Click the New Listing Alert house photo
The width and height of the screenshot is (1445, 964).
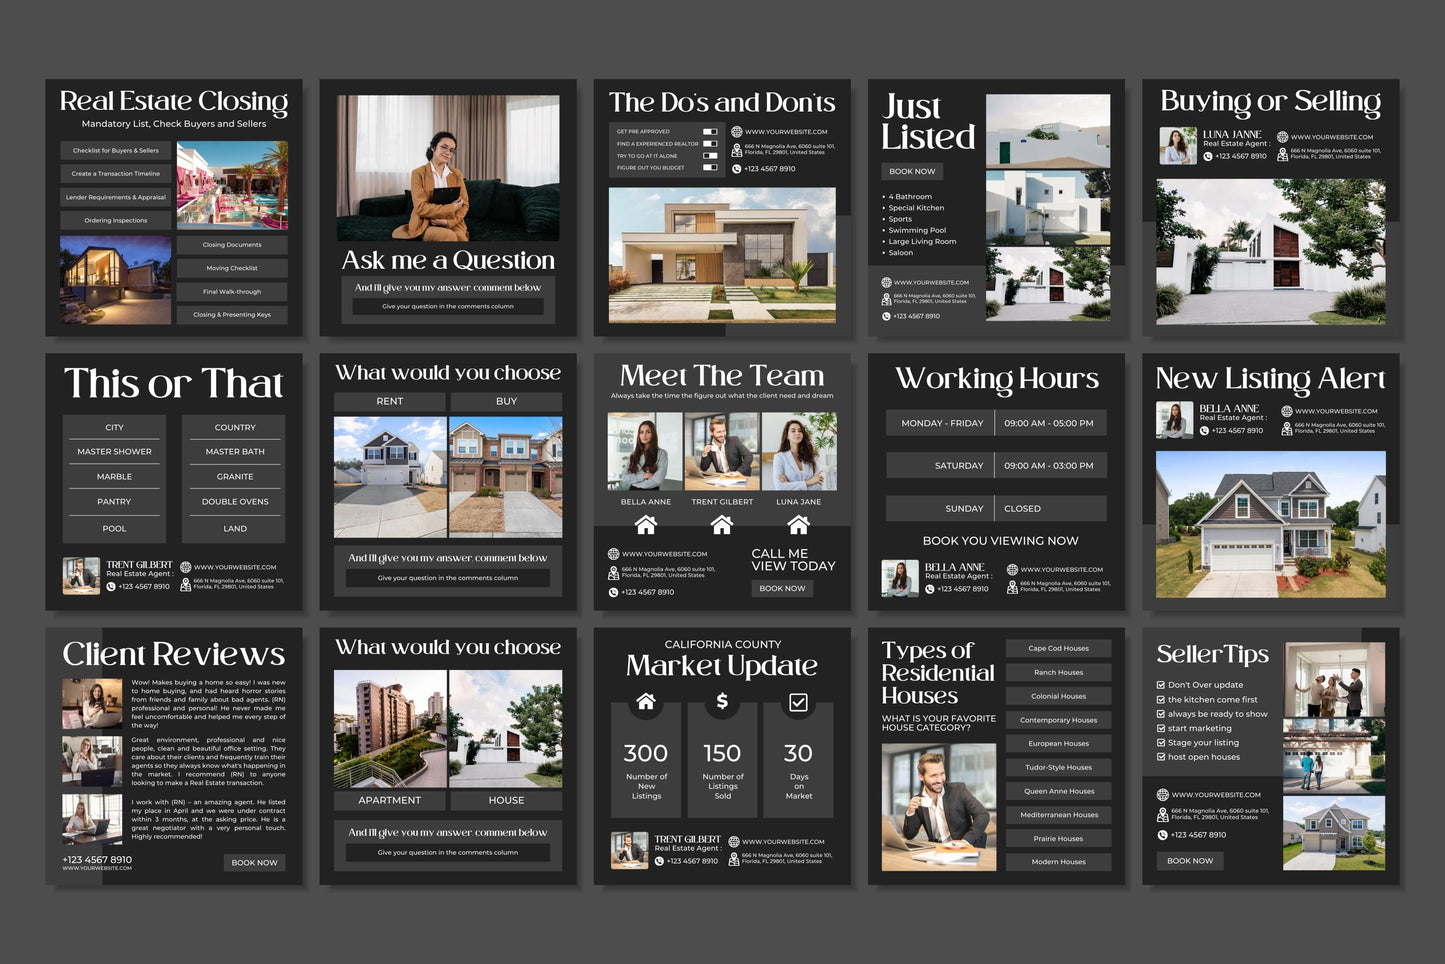coord(1270,524)
